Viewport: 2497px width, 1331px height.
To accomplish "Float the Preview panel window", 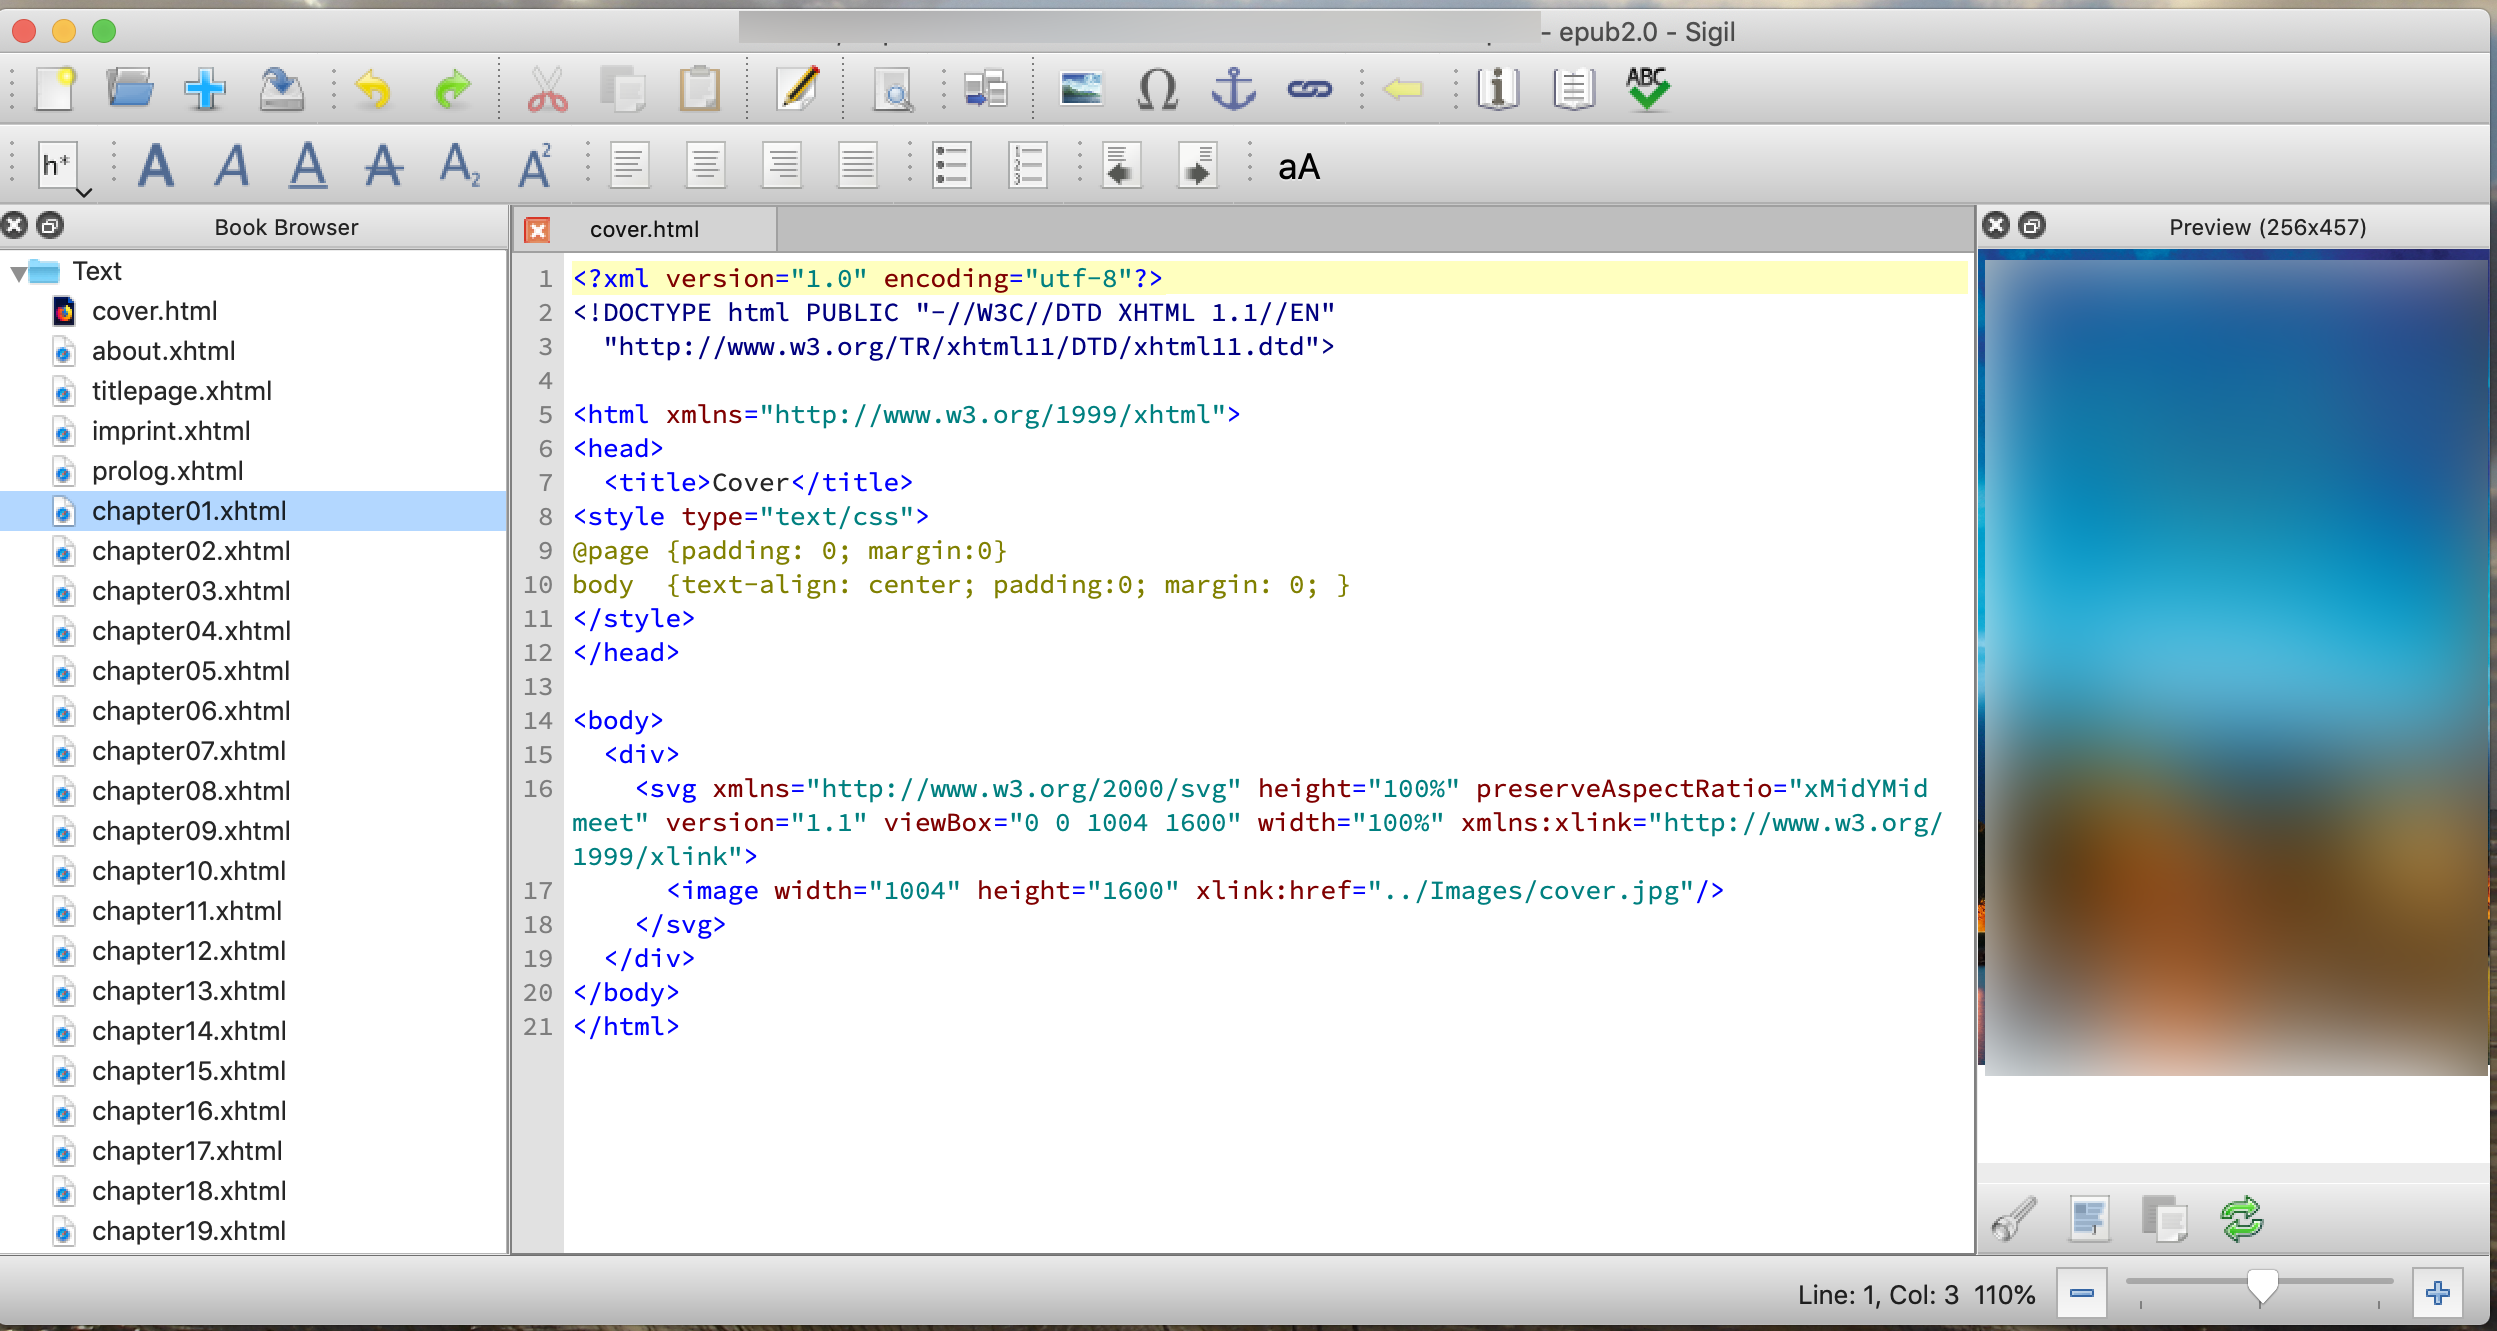I will (x=2031, y=226).
